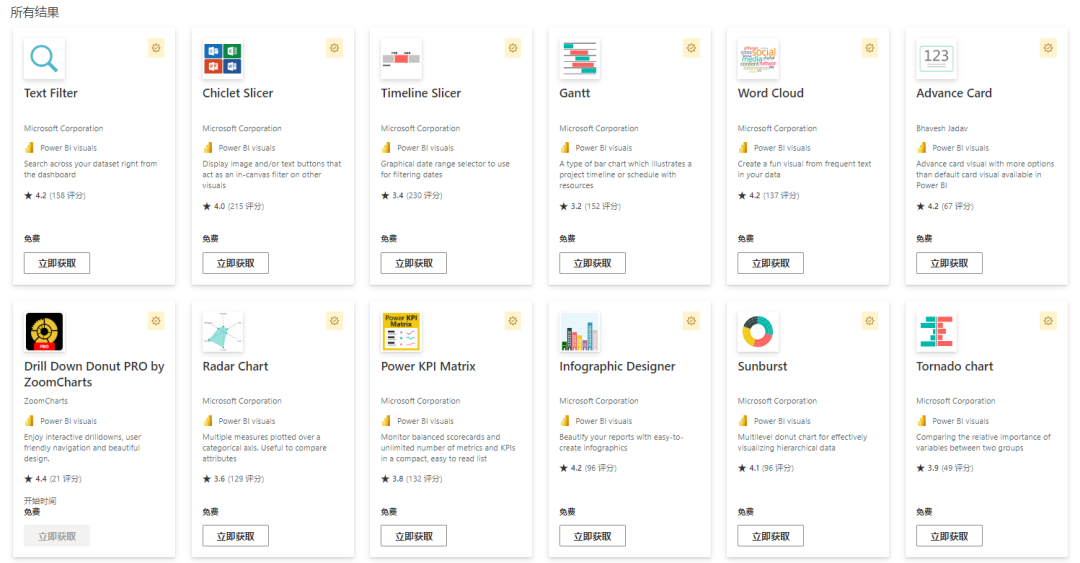Image resolution: width=1080 pixels, height=563 pixels.
Task: Click certification badge on Radar Chart card
Action: [x=334, y=321]
